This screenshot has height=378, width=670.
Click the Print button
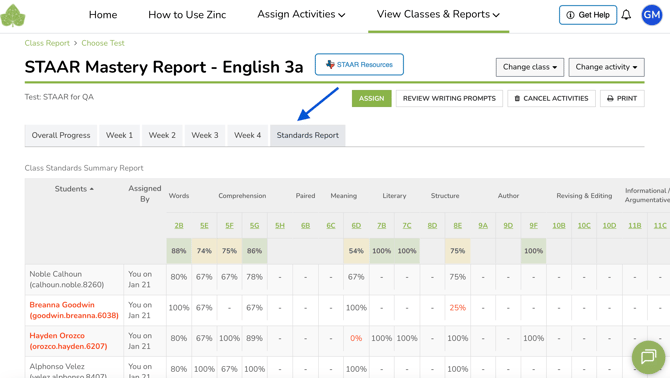(x=622, y=98)
